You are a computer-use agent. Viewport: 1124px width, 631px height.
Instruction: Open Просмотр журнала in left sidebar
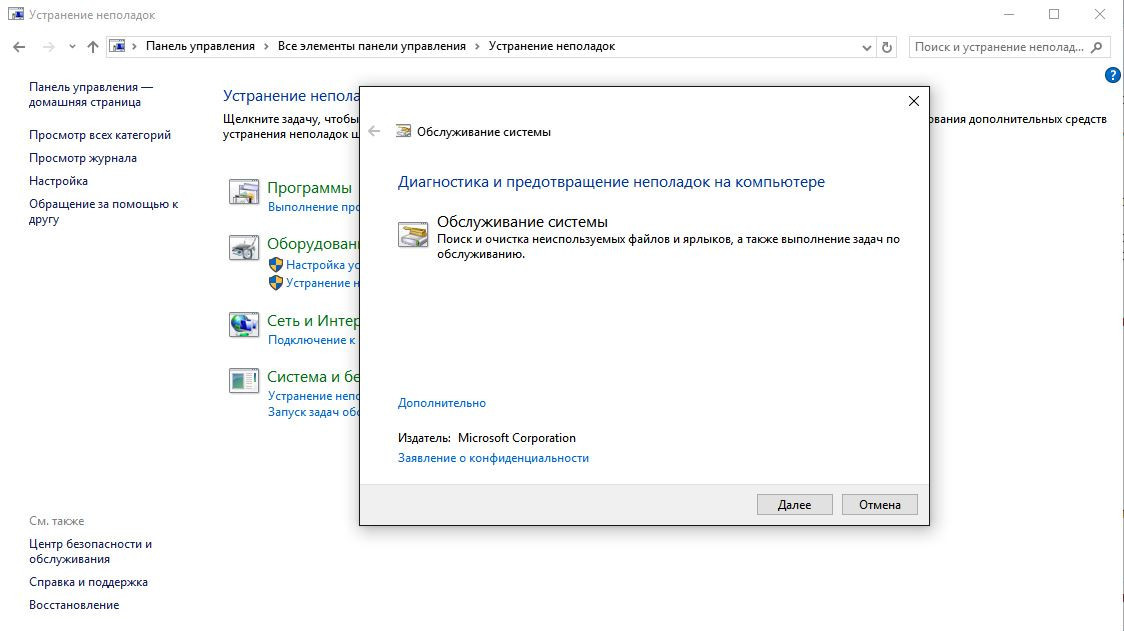[x=83, y=158]
